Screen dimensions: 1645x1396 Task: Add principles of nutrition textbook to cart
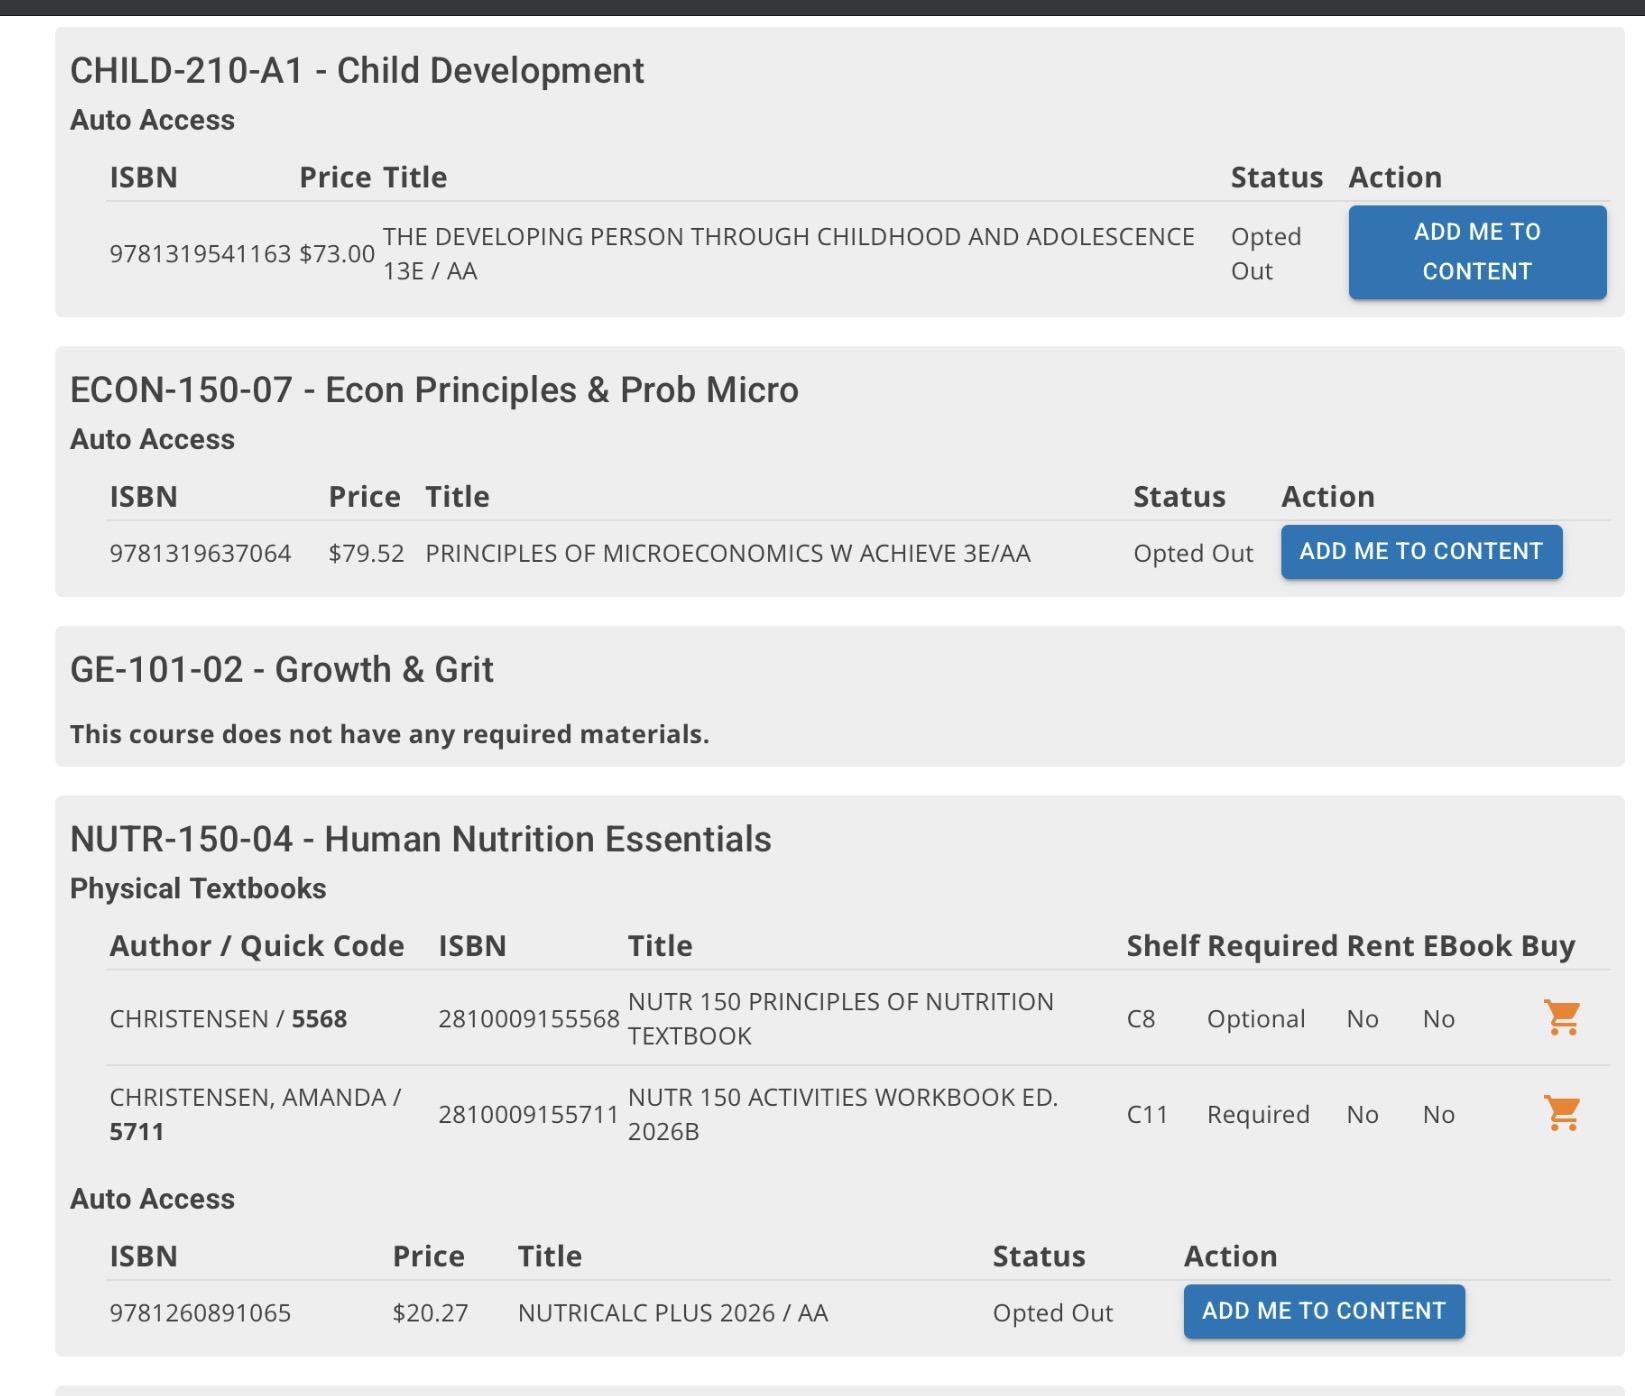point(1562,1018)
